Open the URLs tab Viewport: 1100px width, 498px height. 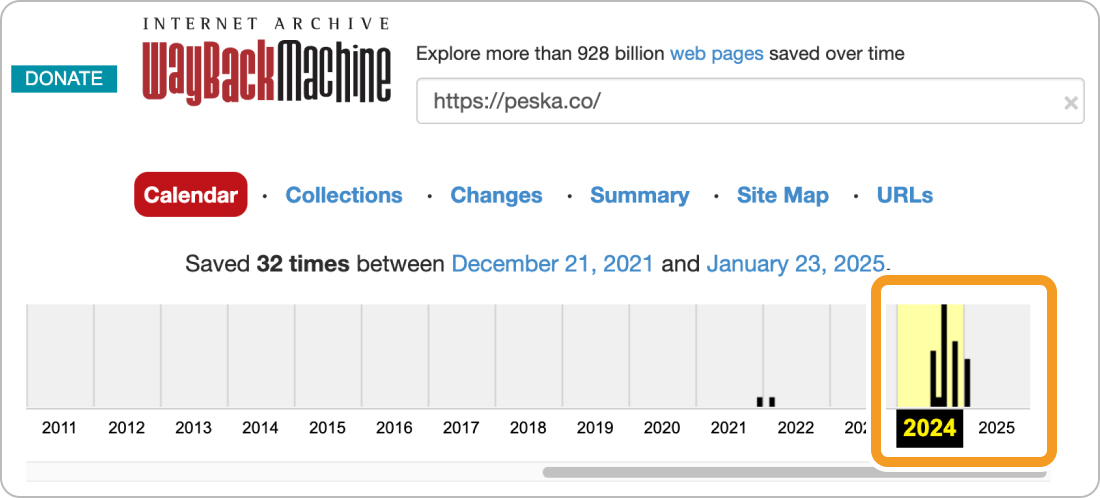(x=904, y=195)
